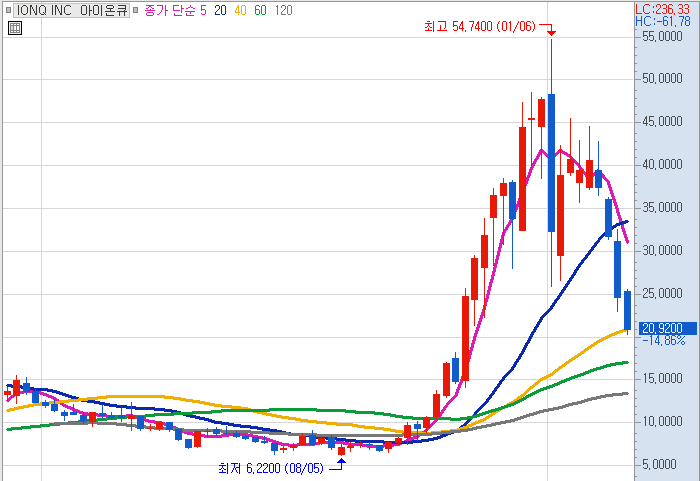Select the 120-day moving average legend
The width and height of the screenshot is (700, 481).
click(283, 10)
